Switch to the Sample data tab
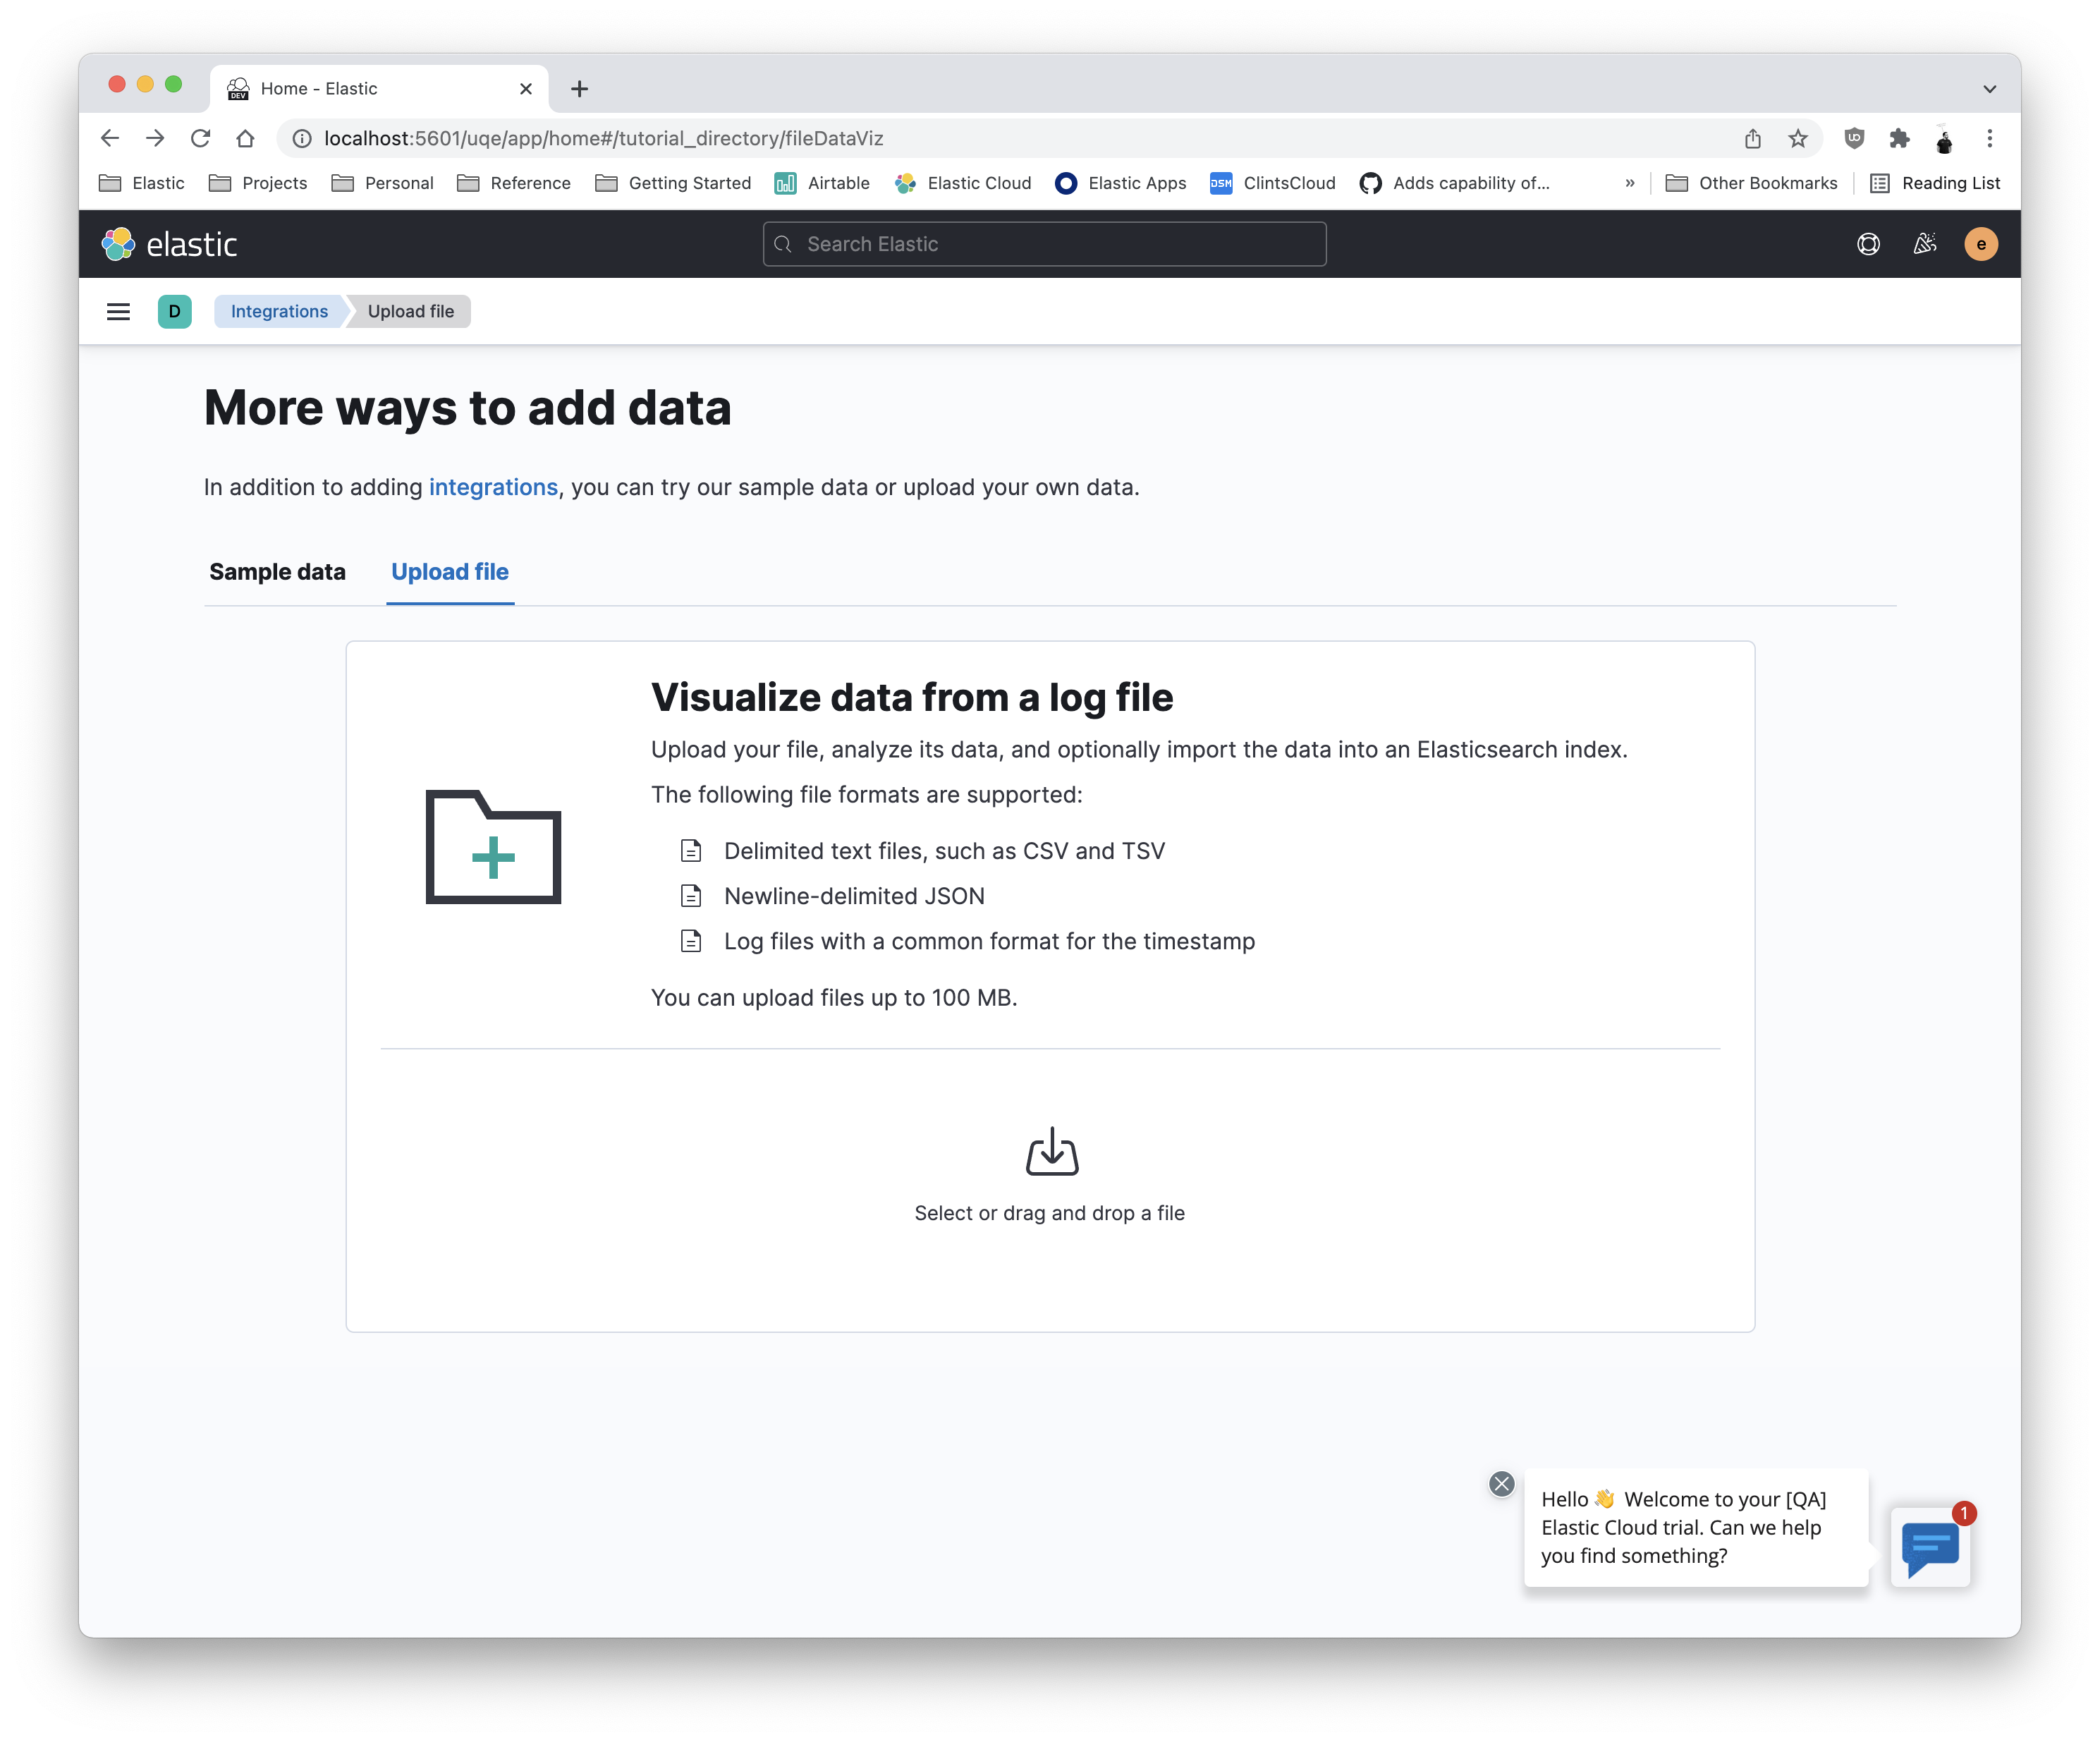Viewport: 2100px width, 1742px height. point(277,572)
